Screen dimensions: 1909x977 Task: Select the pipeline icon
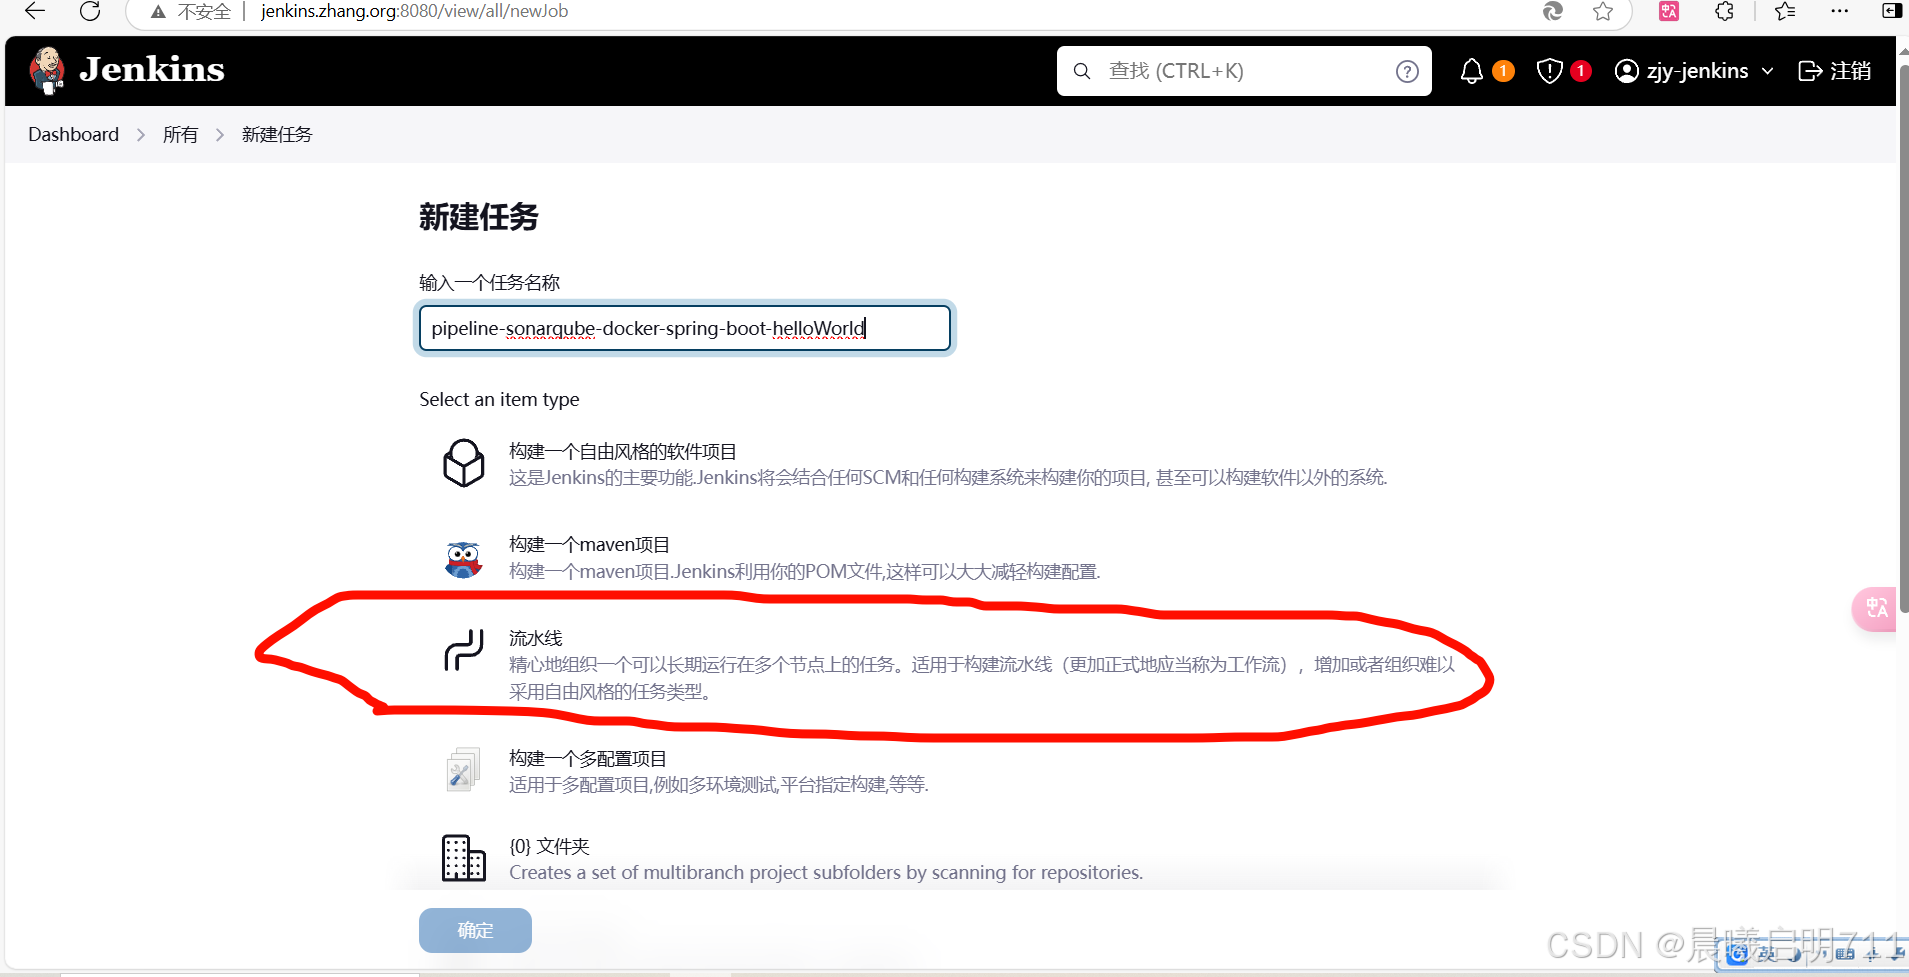tap(464, 650)
